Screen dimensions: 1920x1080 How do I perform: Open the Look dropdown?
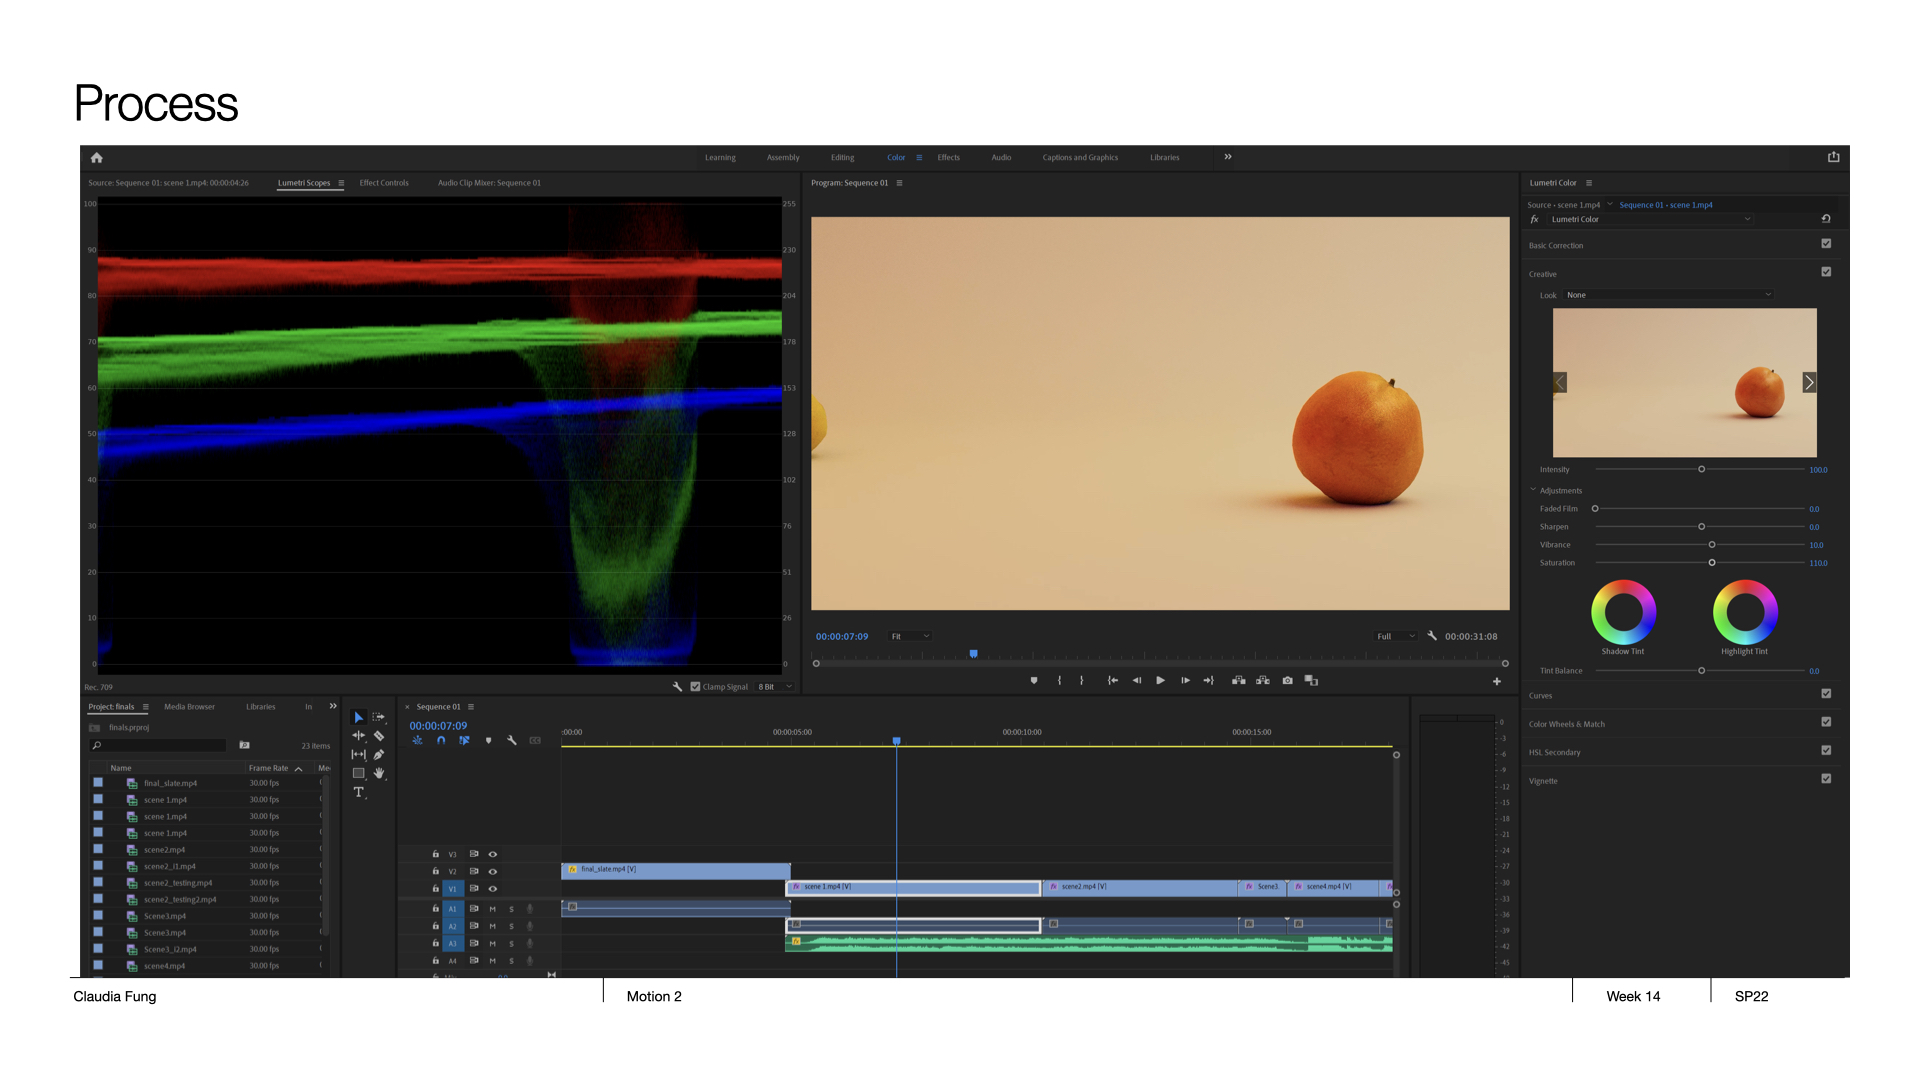1668,295
